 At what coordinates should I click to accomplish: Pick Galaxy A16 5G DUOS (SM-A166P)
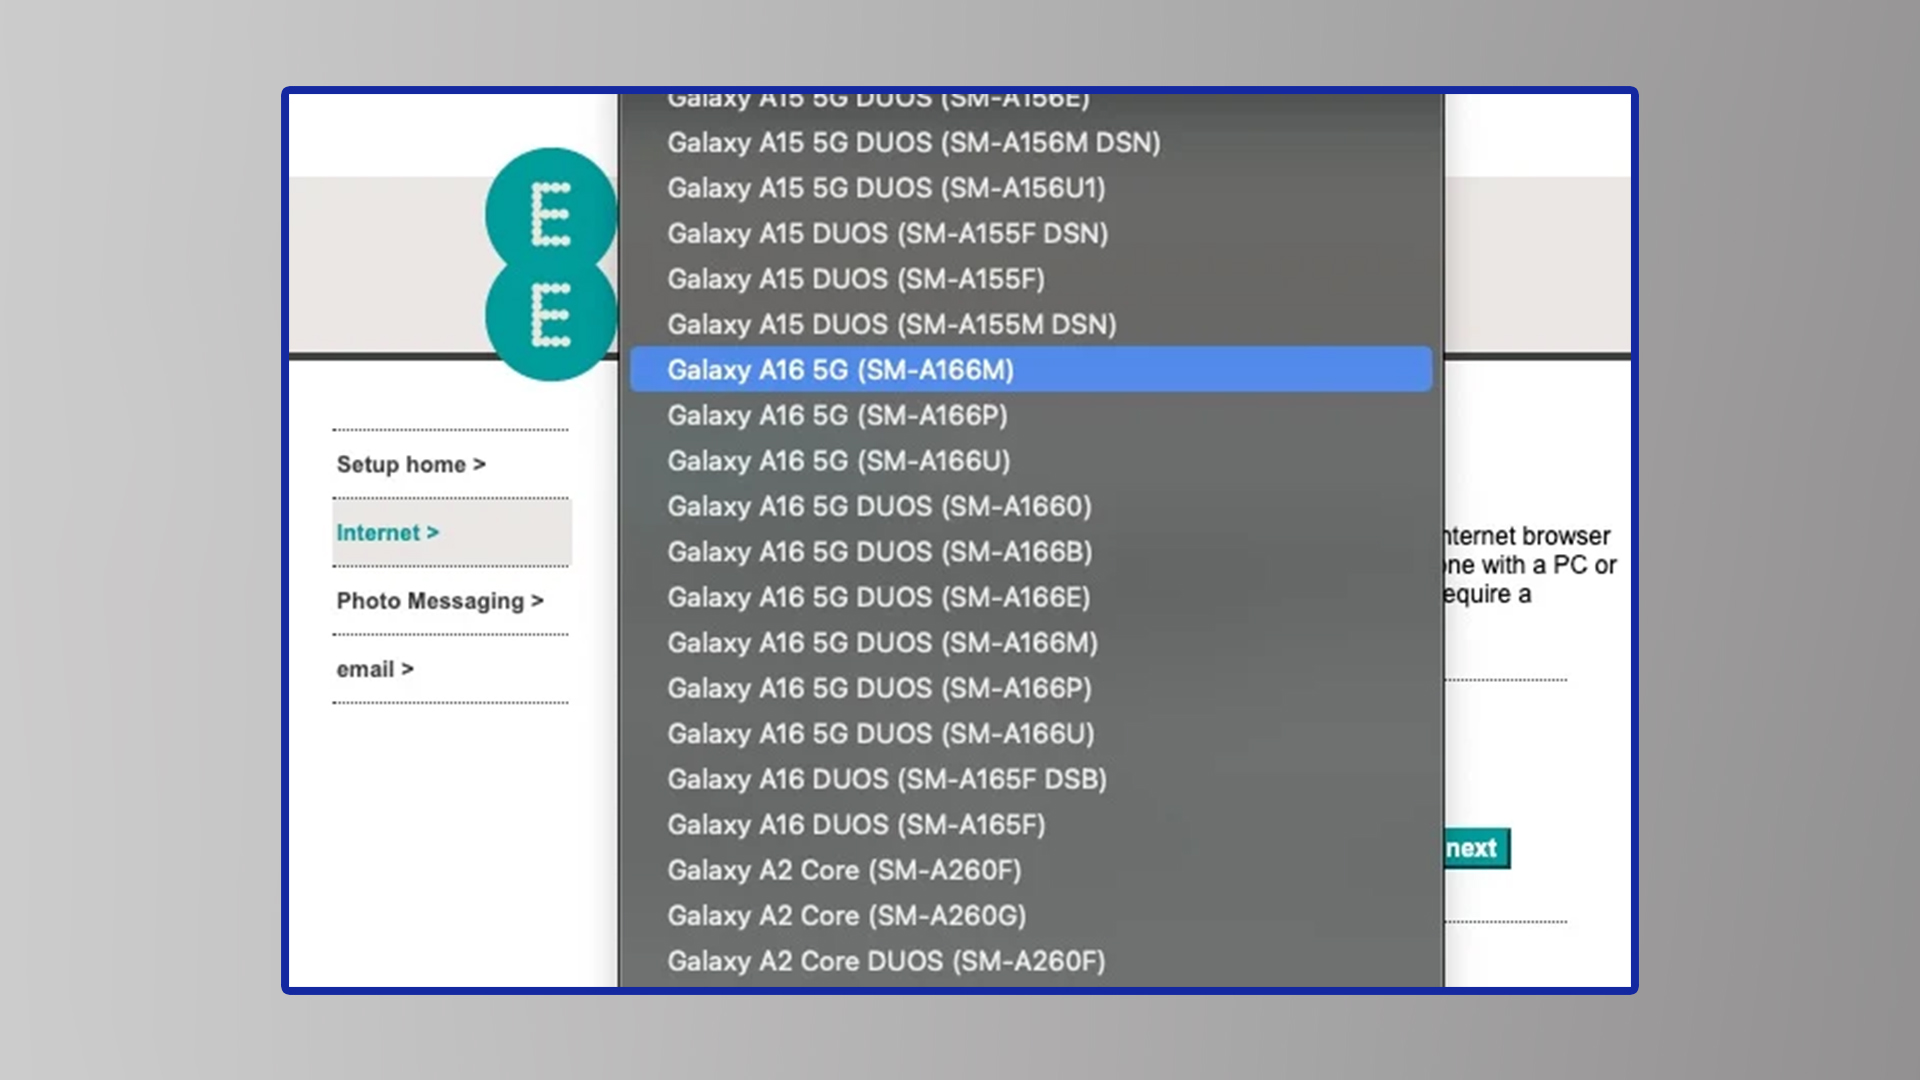pos(1030,689)
